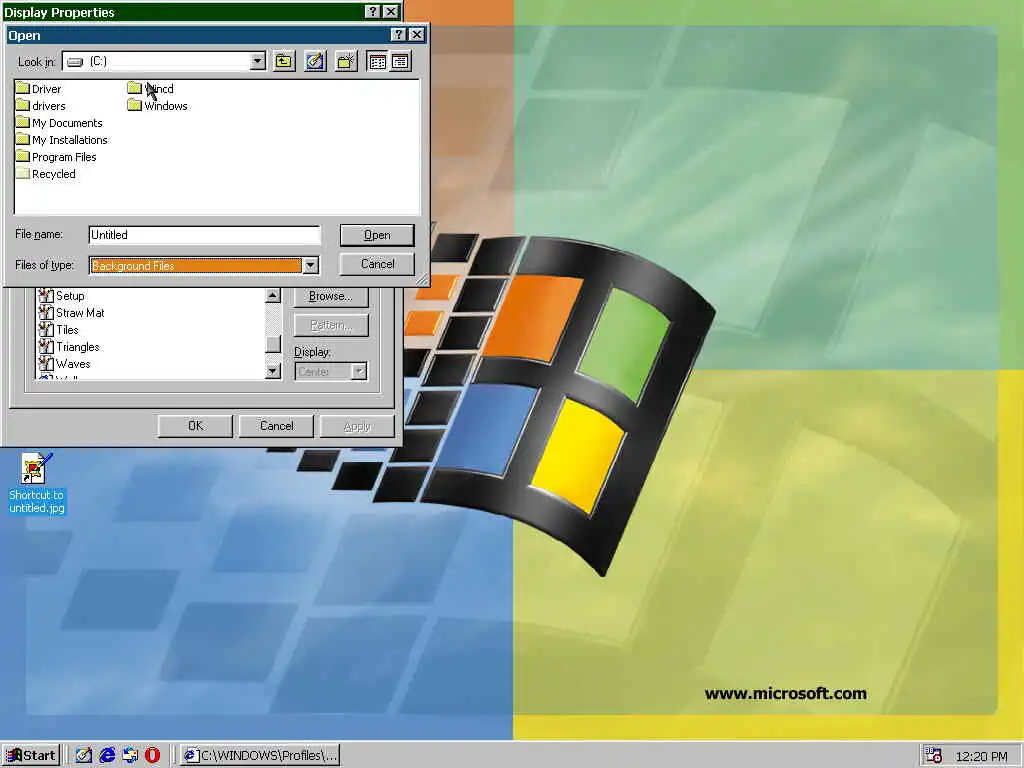
Task: Select the Setup wallpaper entry
Action: coord(61,296)
